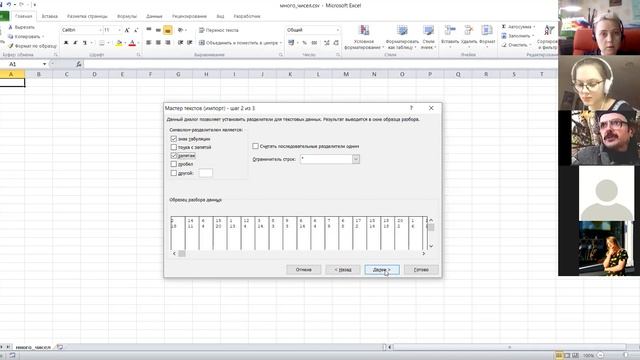Check the semicolon (точка с запятой) delimiter

(x=173, y=147)
